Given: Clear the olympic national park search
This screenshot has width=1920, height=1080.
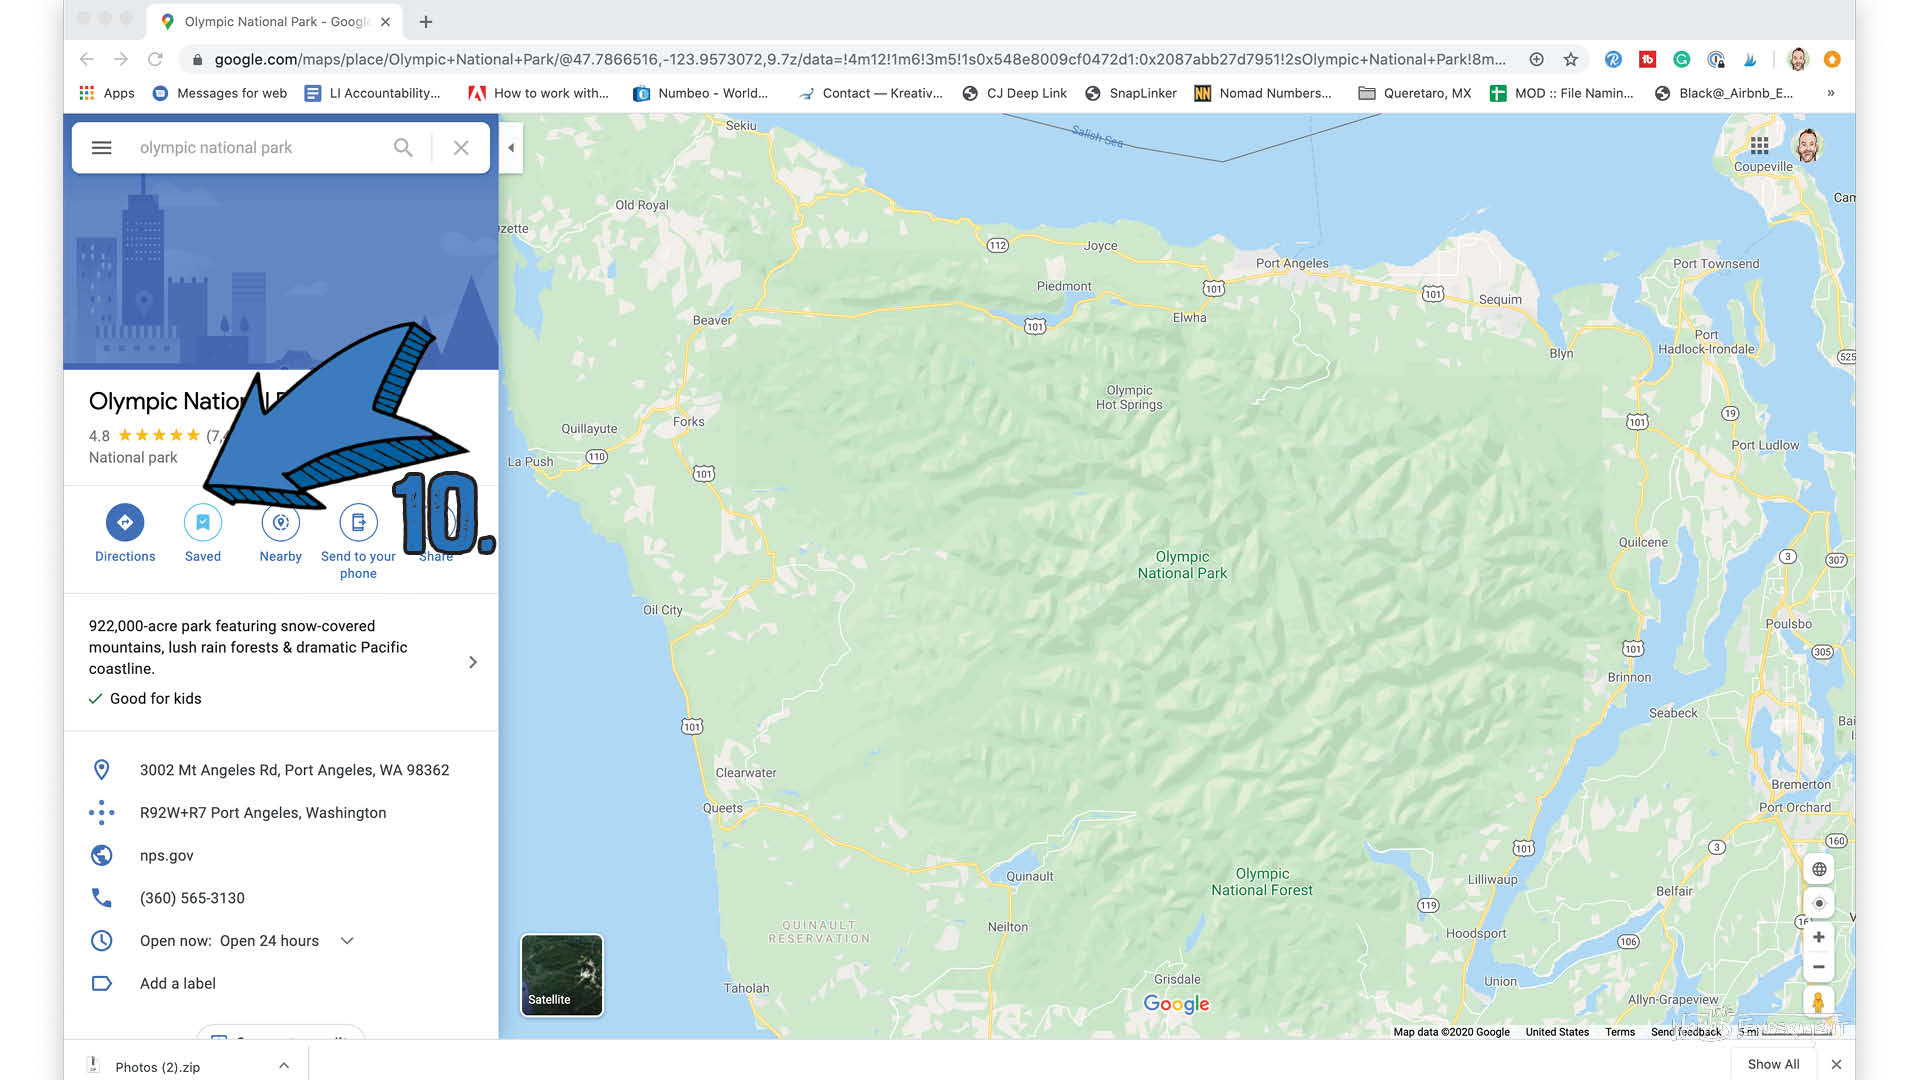Looking at the screenshot, I should (461, 148).
